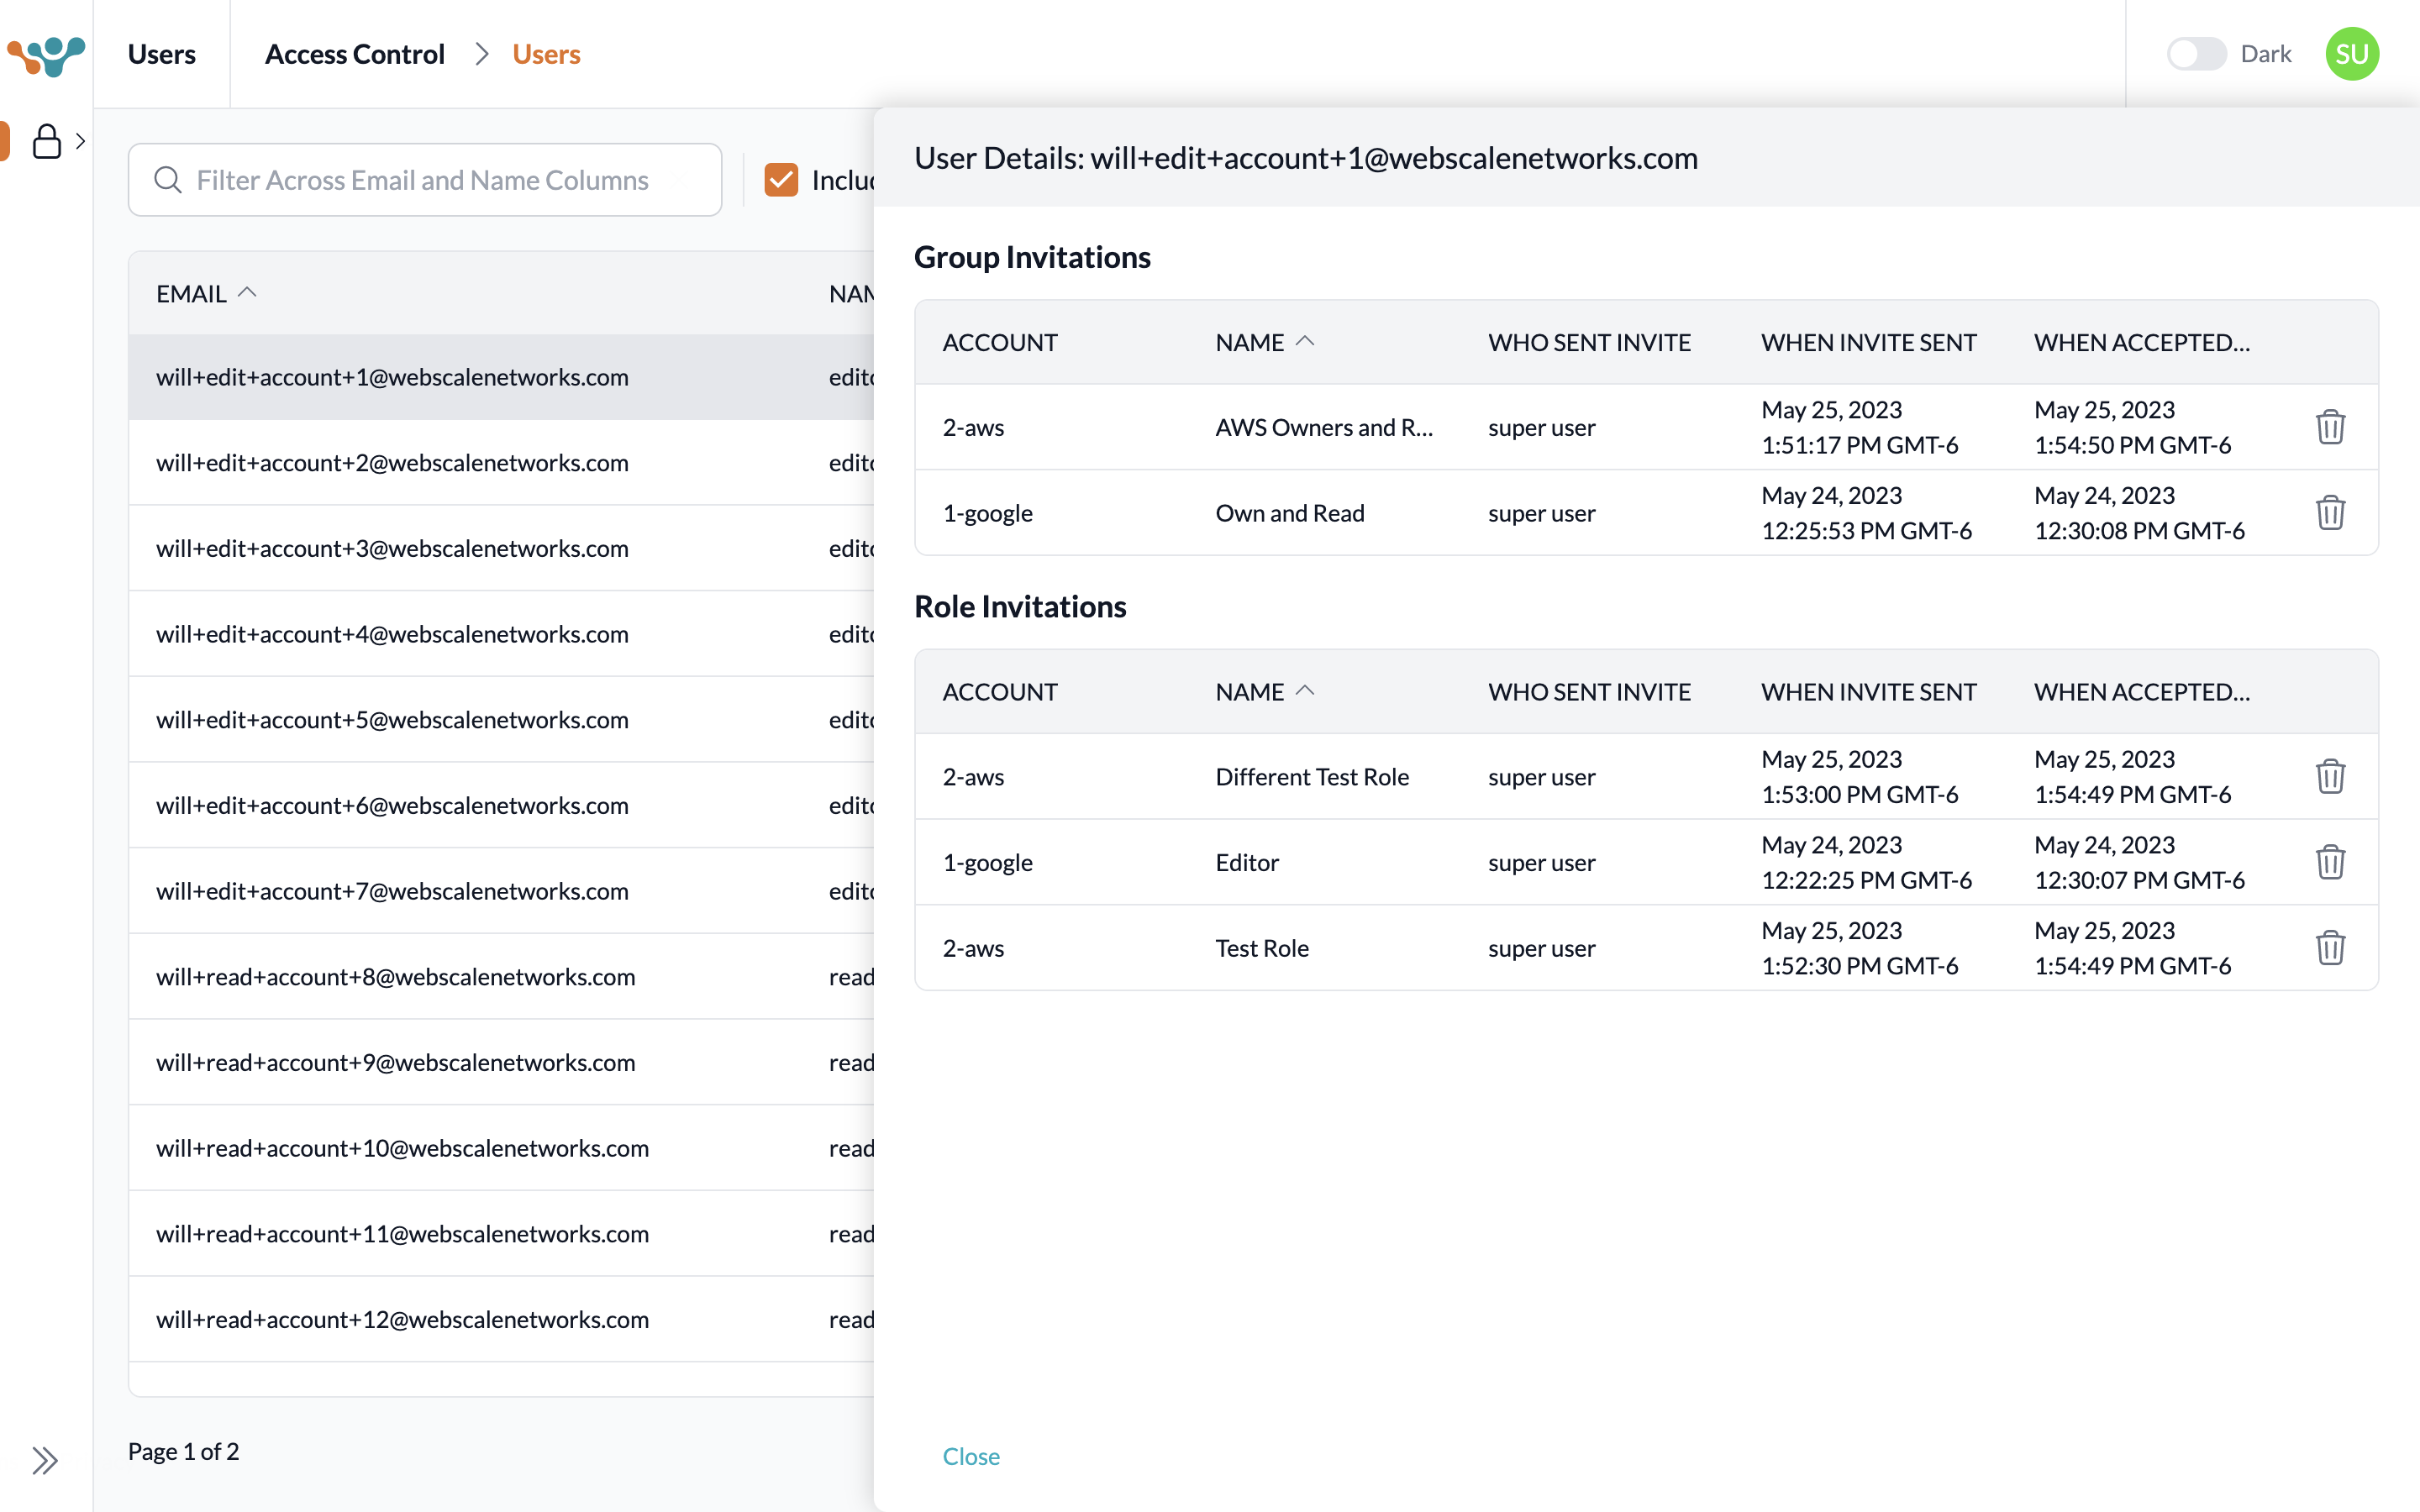Viewport: 2420px width, 1512px height.
Task: Click the Users breadcrumb item
Action: (x=546, y=54)
